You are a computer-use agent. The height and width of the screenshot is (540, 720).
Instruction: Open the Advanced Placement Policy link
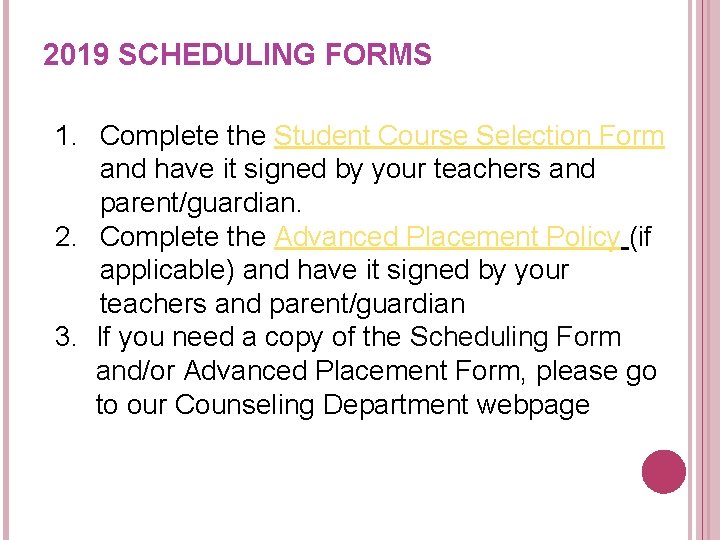[447, 237]
